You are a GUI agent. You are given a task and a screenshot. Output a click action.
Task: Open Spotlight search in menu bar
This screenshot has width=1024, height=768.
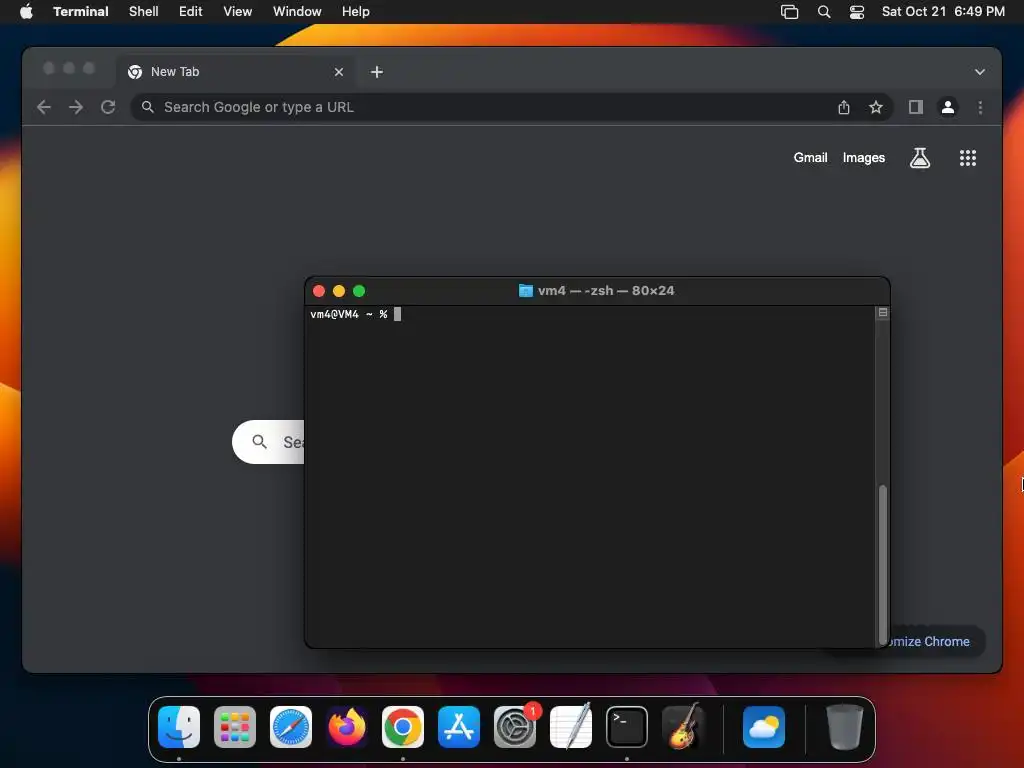click(x=824, y=11)
